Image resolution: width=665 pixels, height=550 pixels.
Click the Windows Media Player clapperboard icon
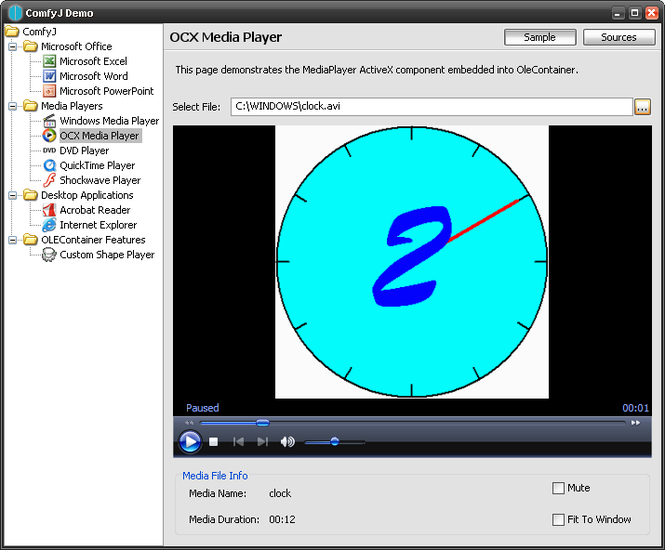(x=50, y=121)
